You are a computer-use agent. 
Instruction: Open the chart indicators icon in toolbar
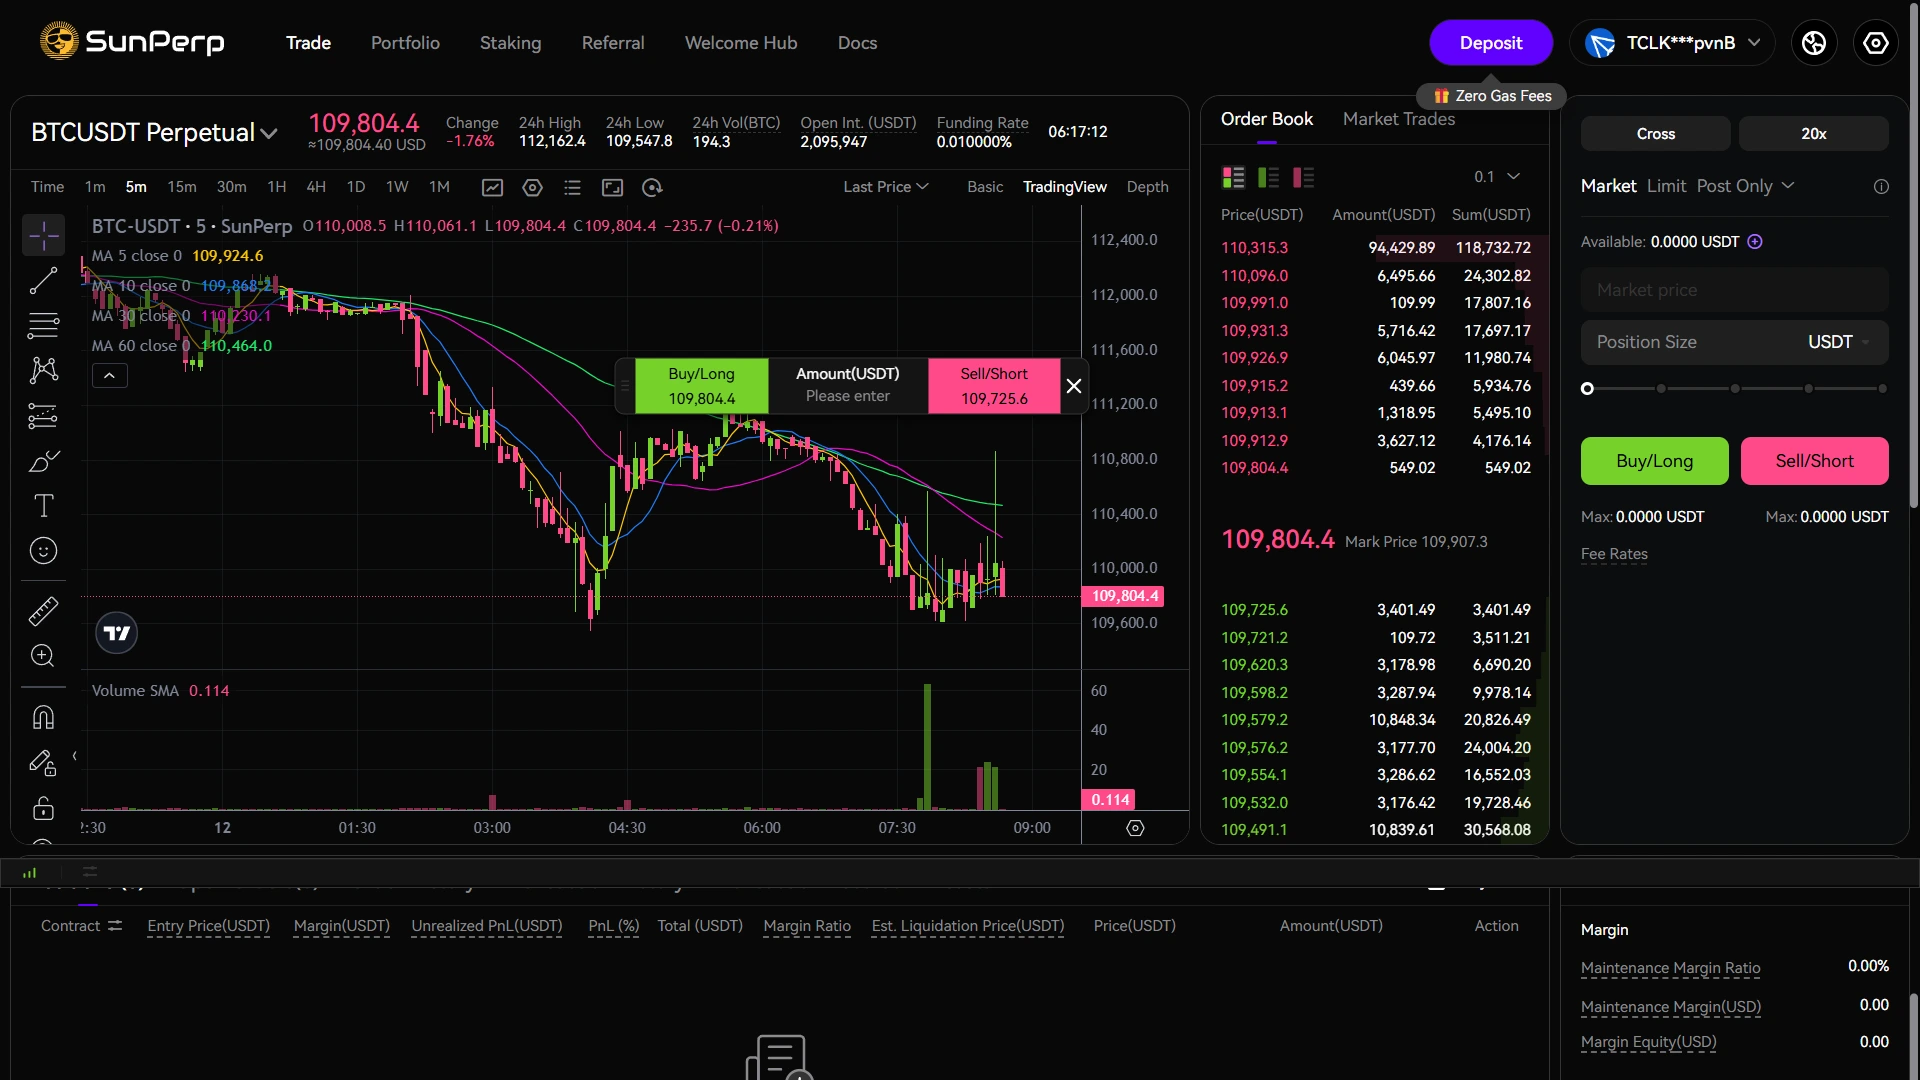pos(492,187)
